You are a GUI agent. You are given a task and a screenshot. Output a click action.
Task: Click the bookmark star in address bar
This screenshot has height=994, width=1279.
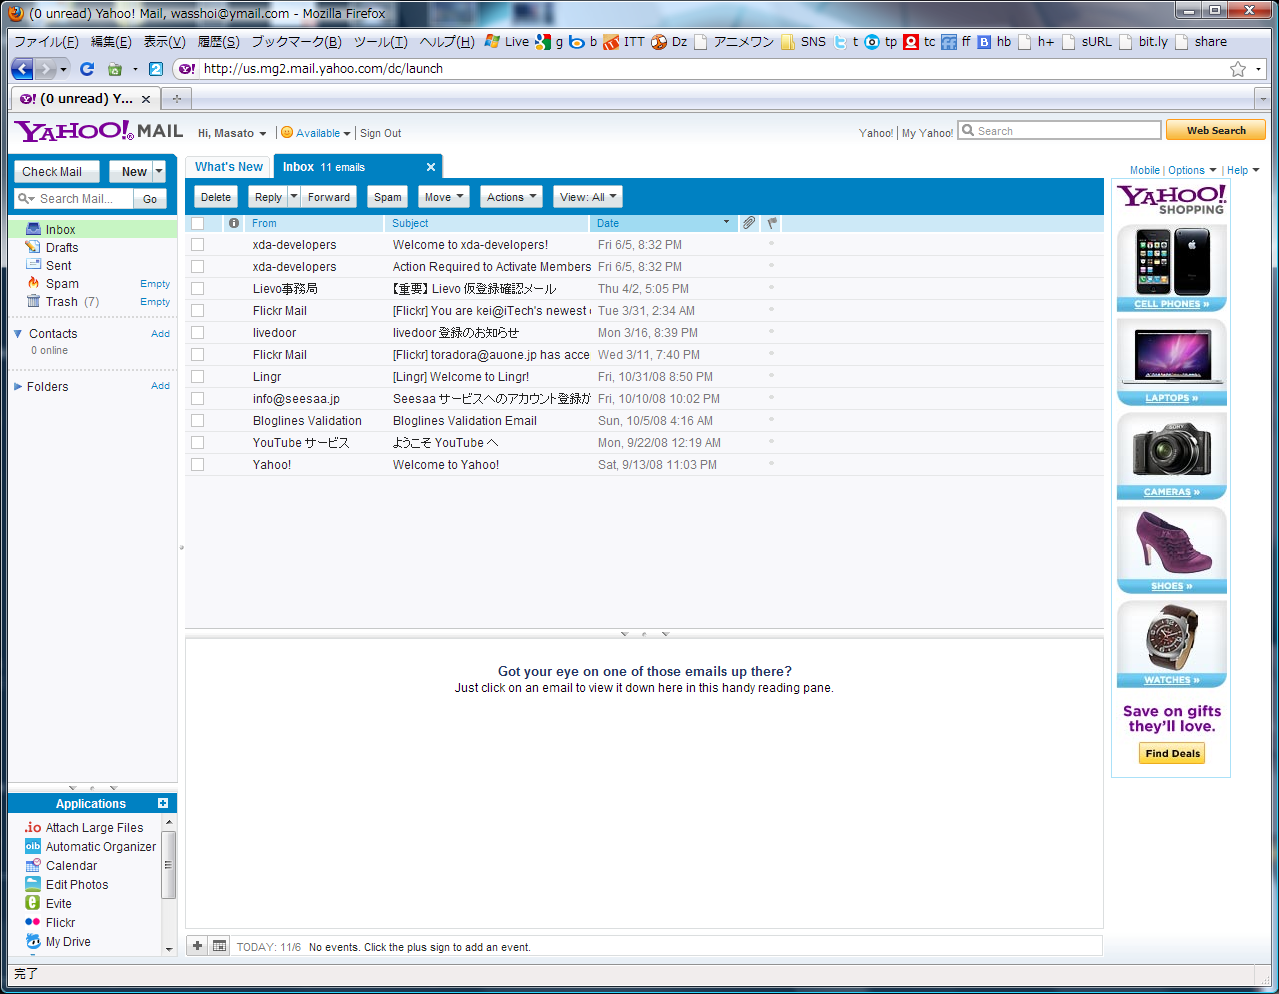point(1238,69)
